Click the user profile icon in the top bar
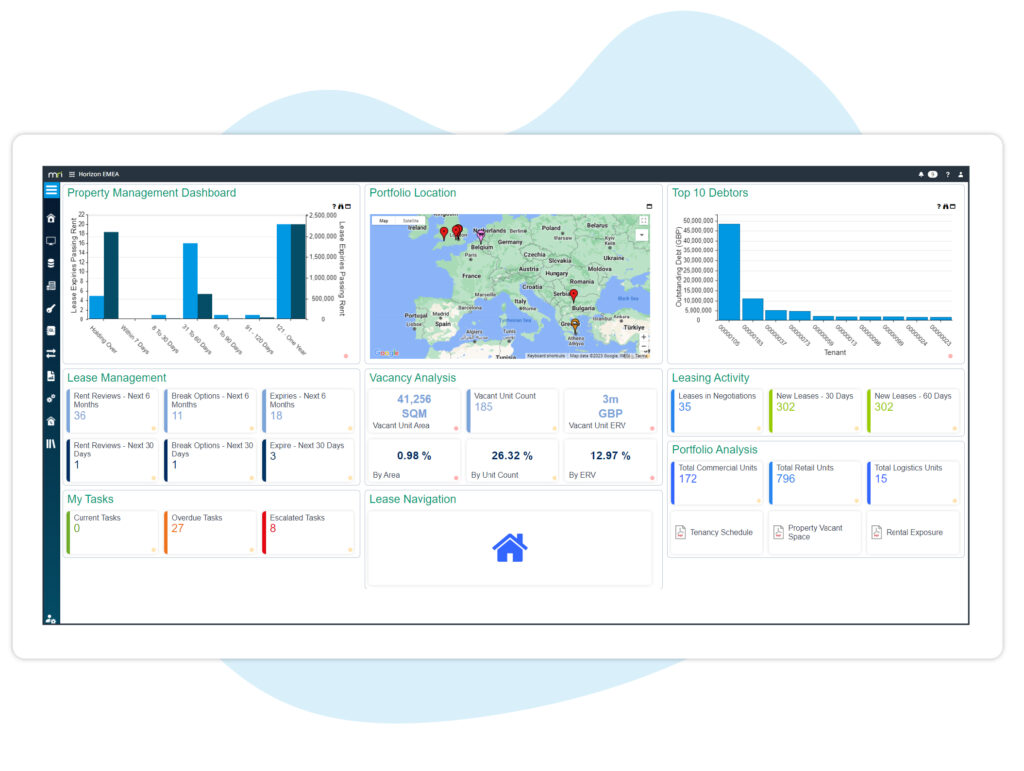Screen dimensions: 1024x771 click(x=961, y=174)
